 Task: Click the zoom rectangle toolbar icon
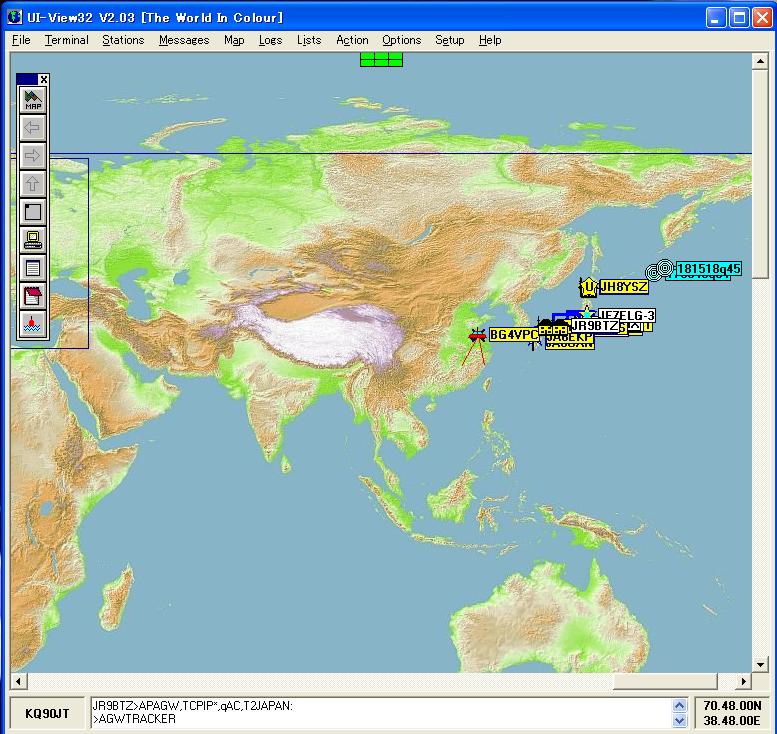[x=33, y=212]
